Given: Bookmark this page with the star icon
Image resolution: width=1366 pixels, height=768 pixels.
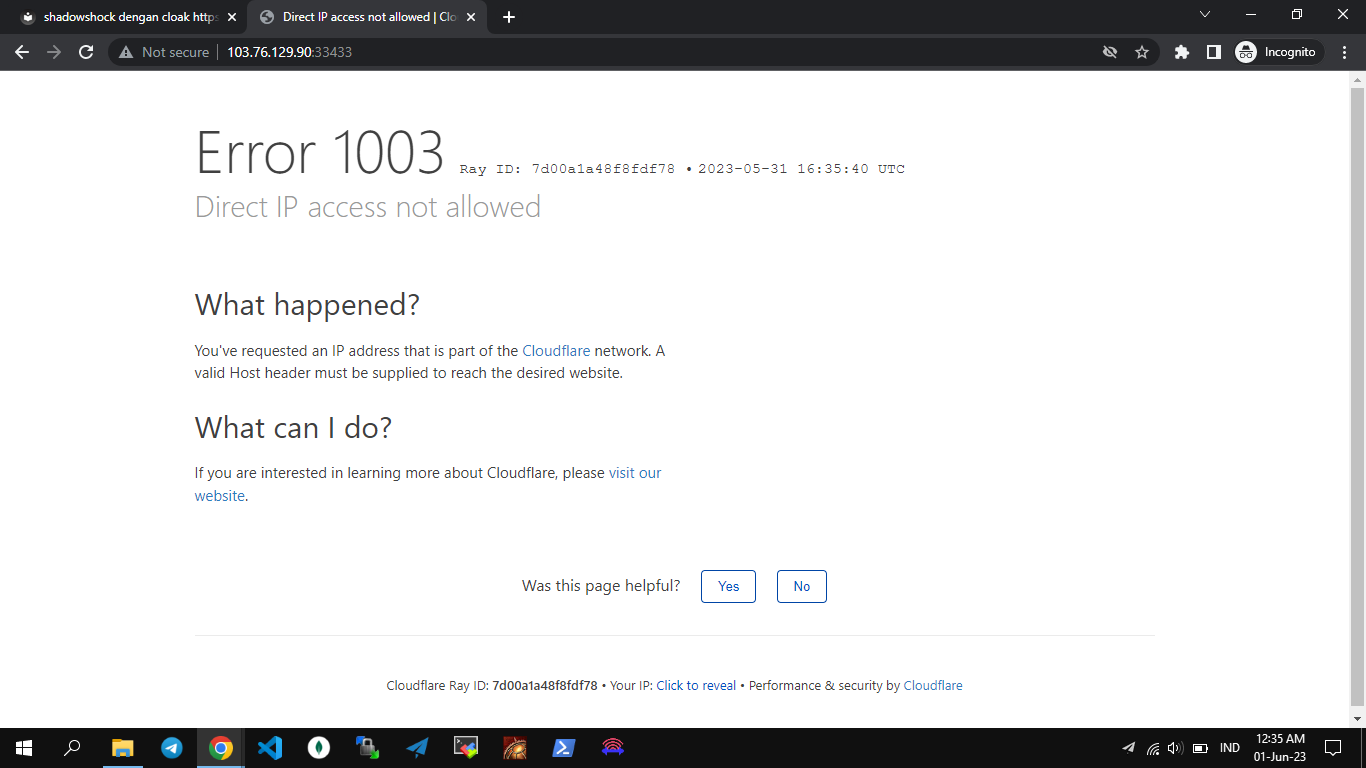Looking at the screenshot, I should tap(1141, 52).
